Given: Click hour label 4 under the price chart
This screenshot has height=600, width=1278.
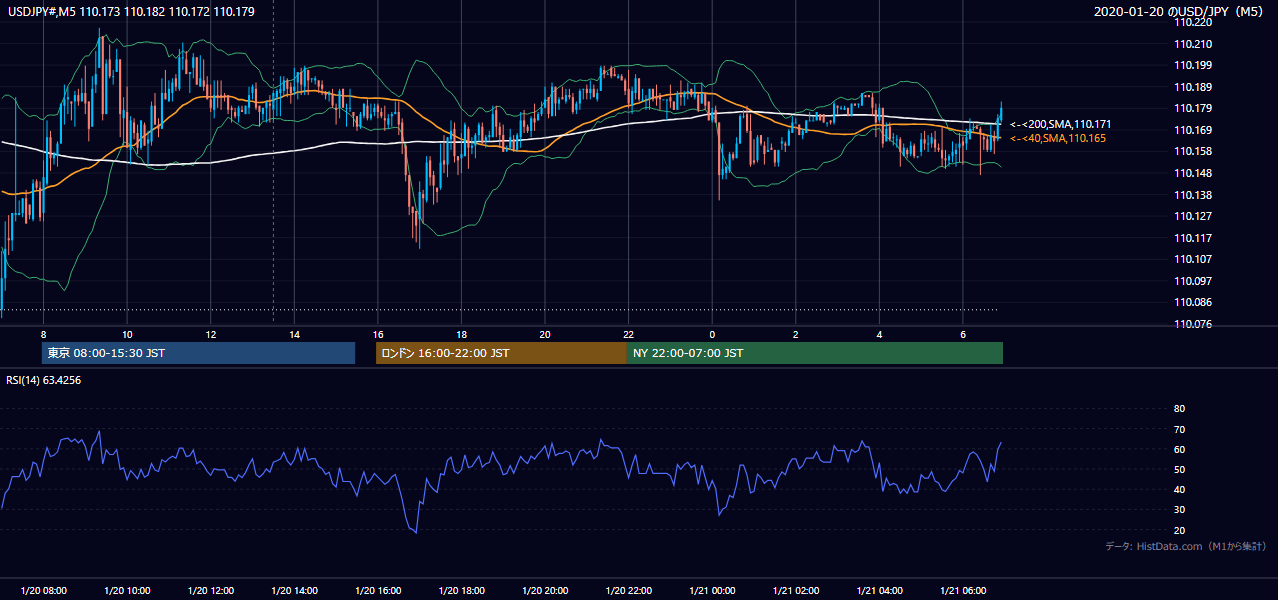Looking at the screenshot, I should [878, 334].
